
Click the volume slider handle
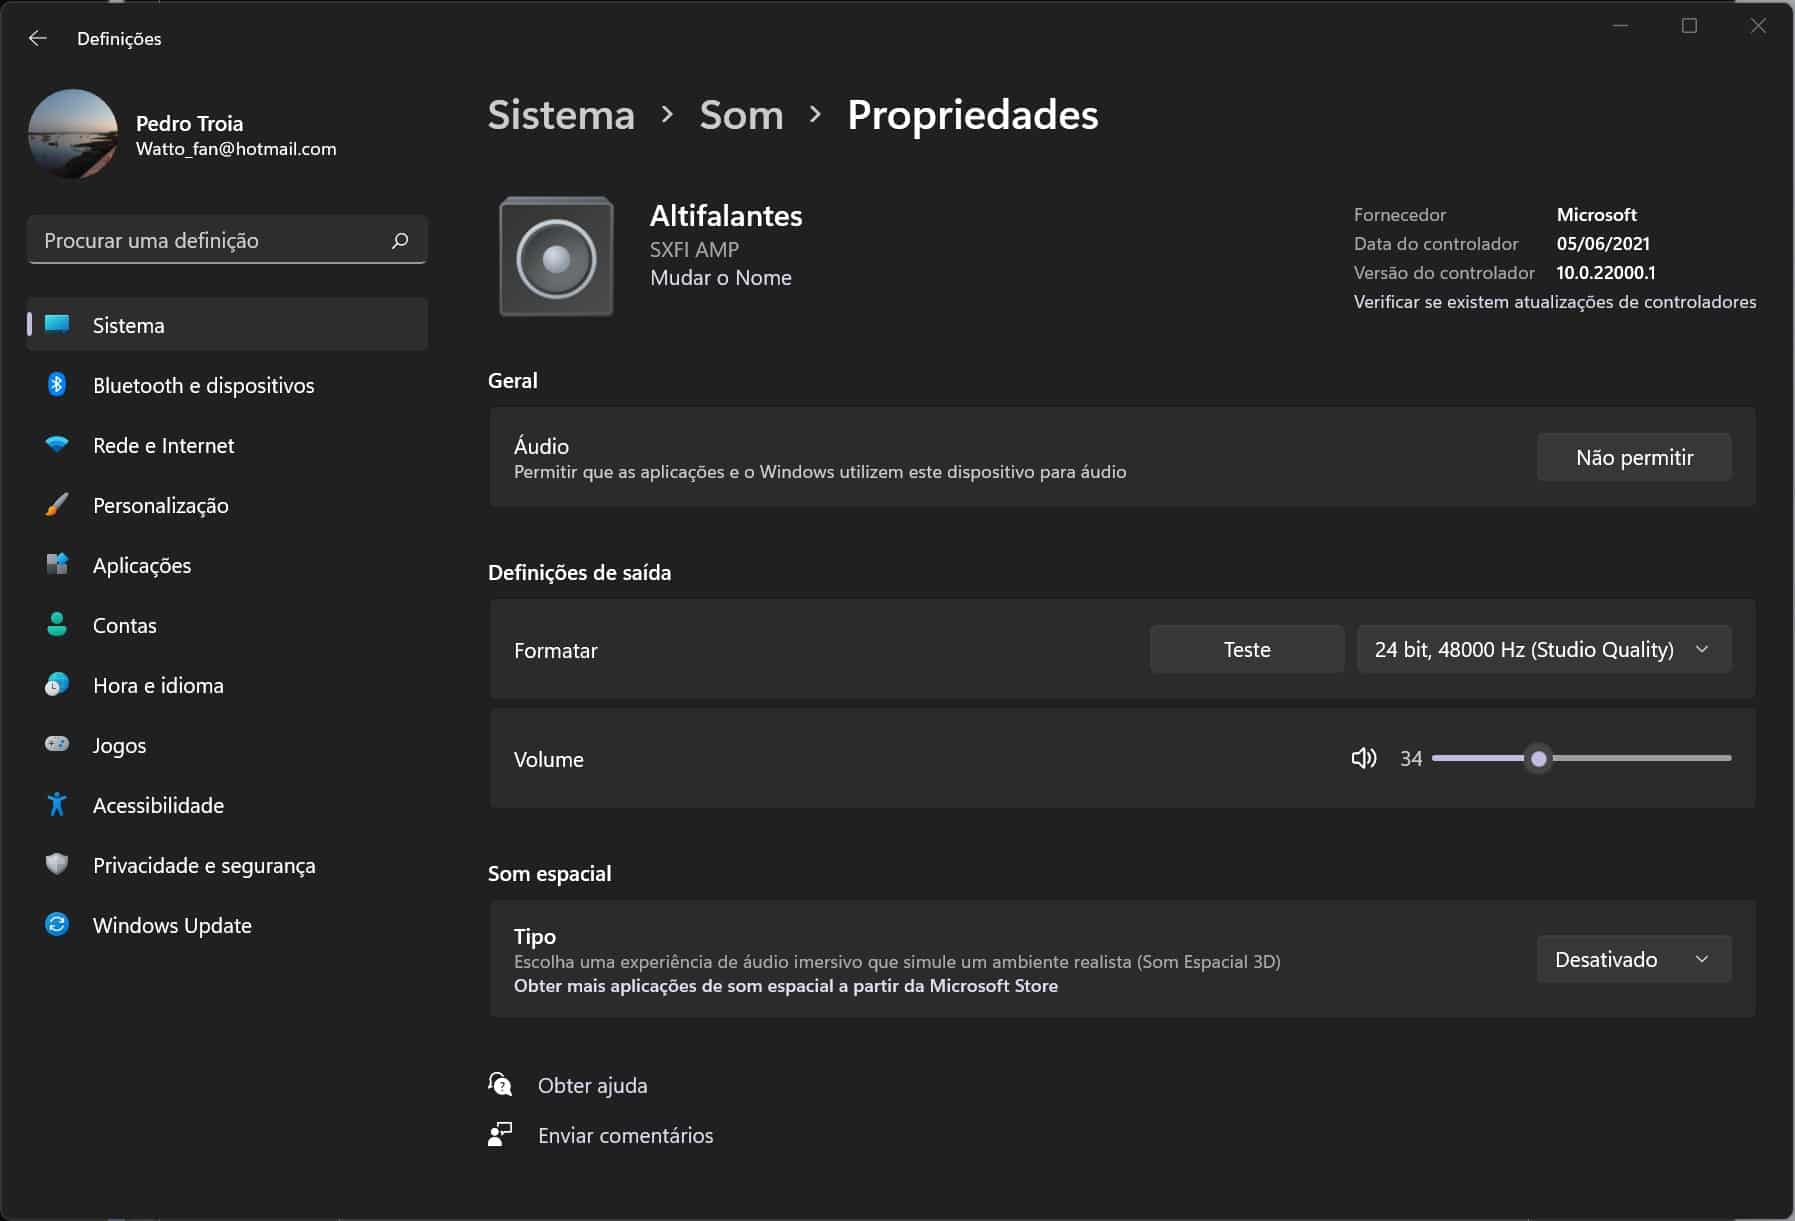point(1539,759)
